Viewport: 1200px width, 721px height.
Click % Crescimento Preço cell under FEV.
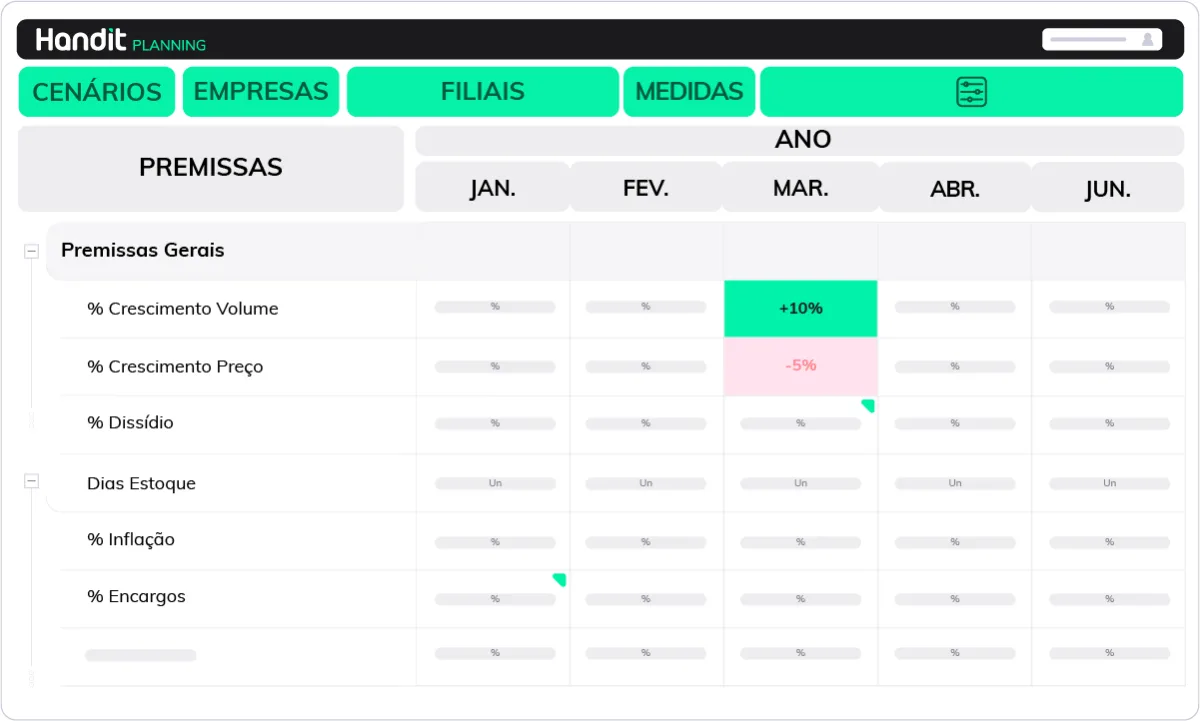pyautogui.click(x=647, y=367)
